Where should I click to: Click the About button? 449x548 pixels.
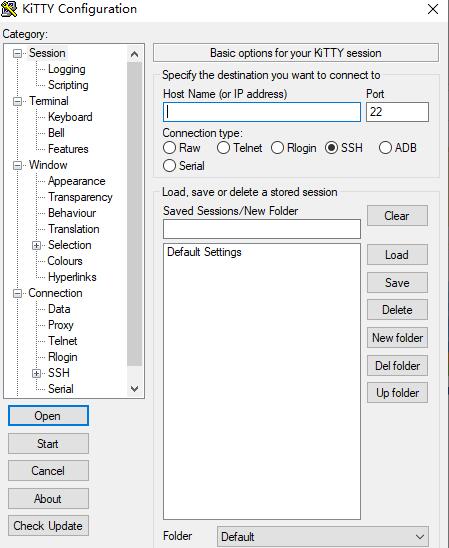[x=48, y=499]
